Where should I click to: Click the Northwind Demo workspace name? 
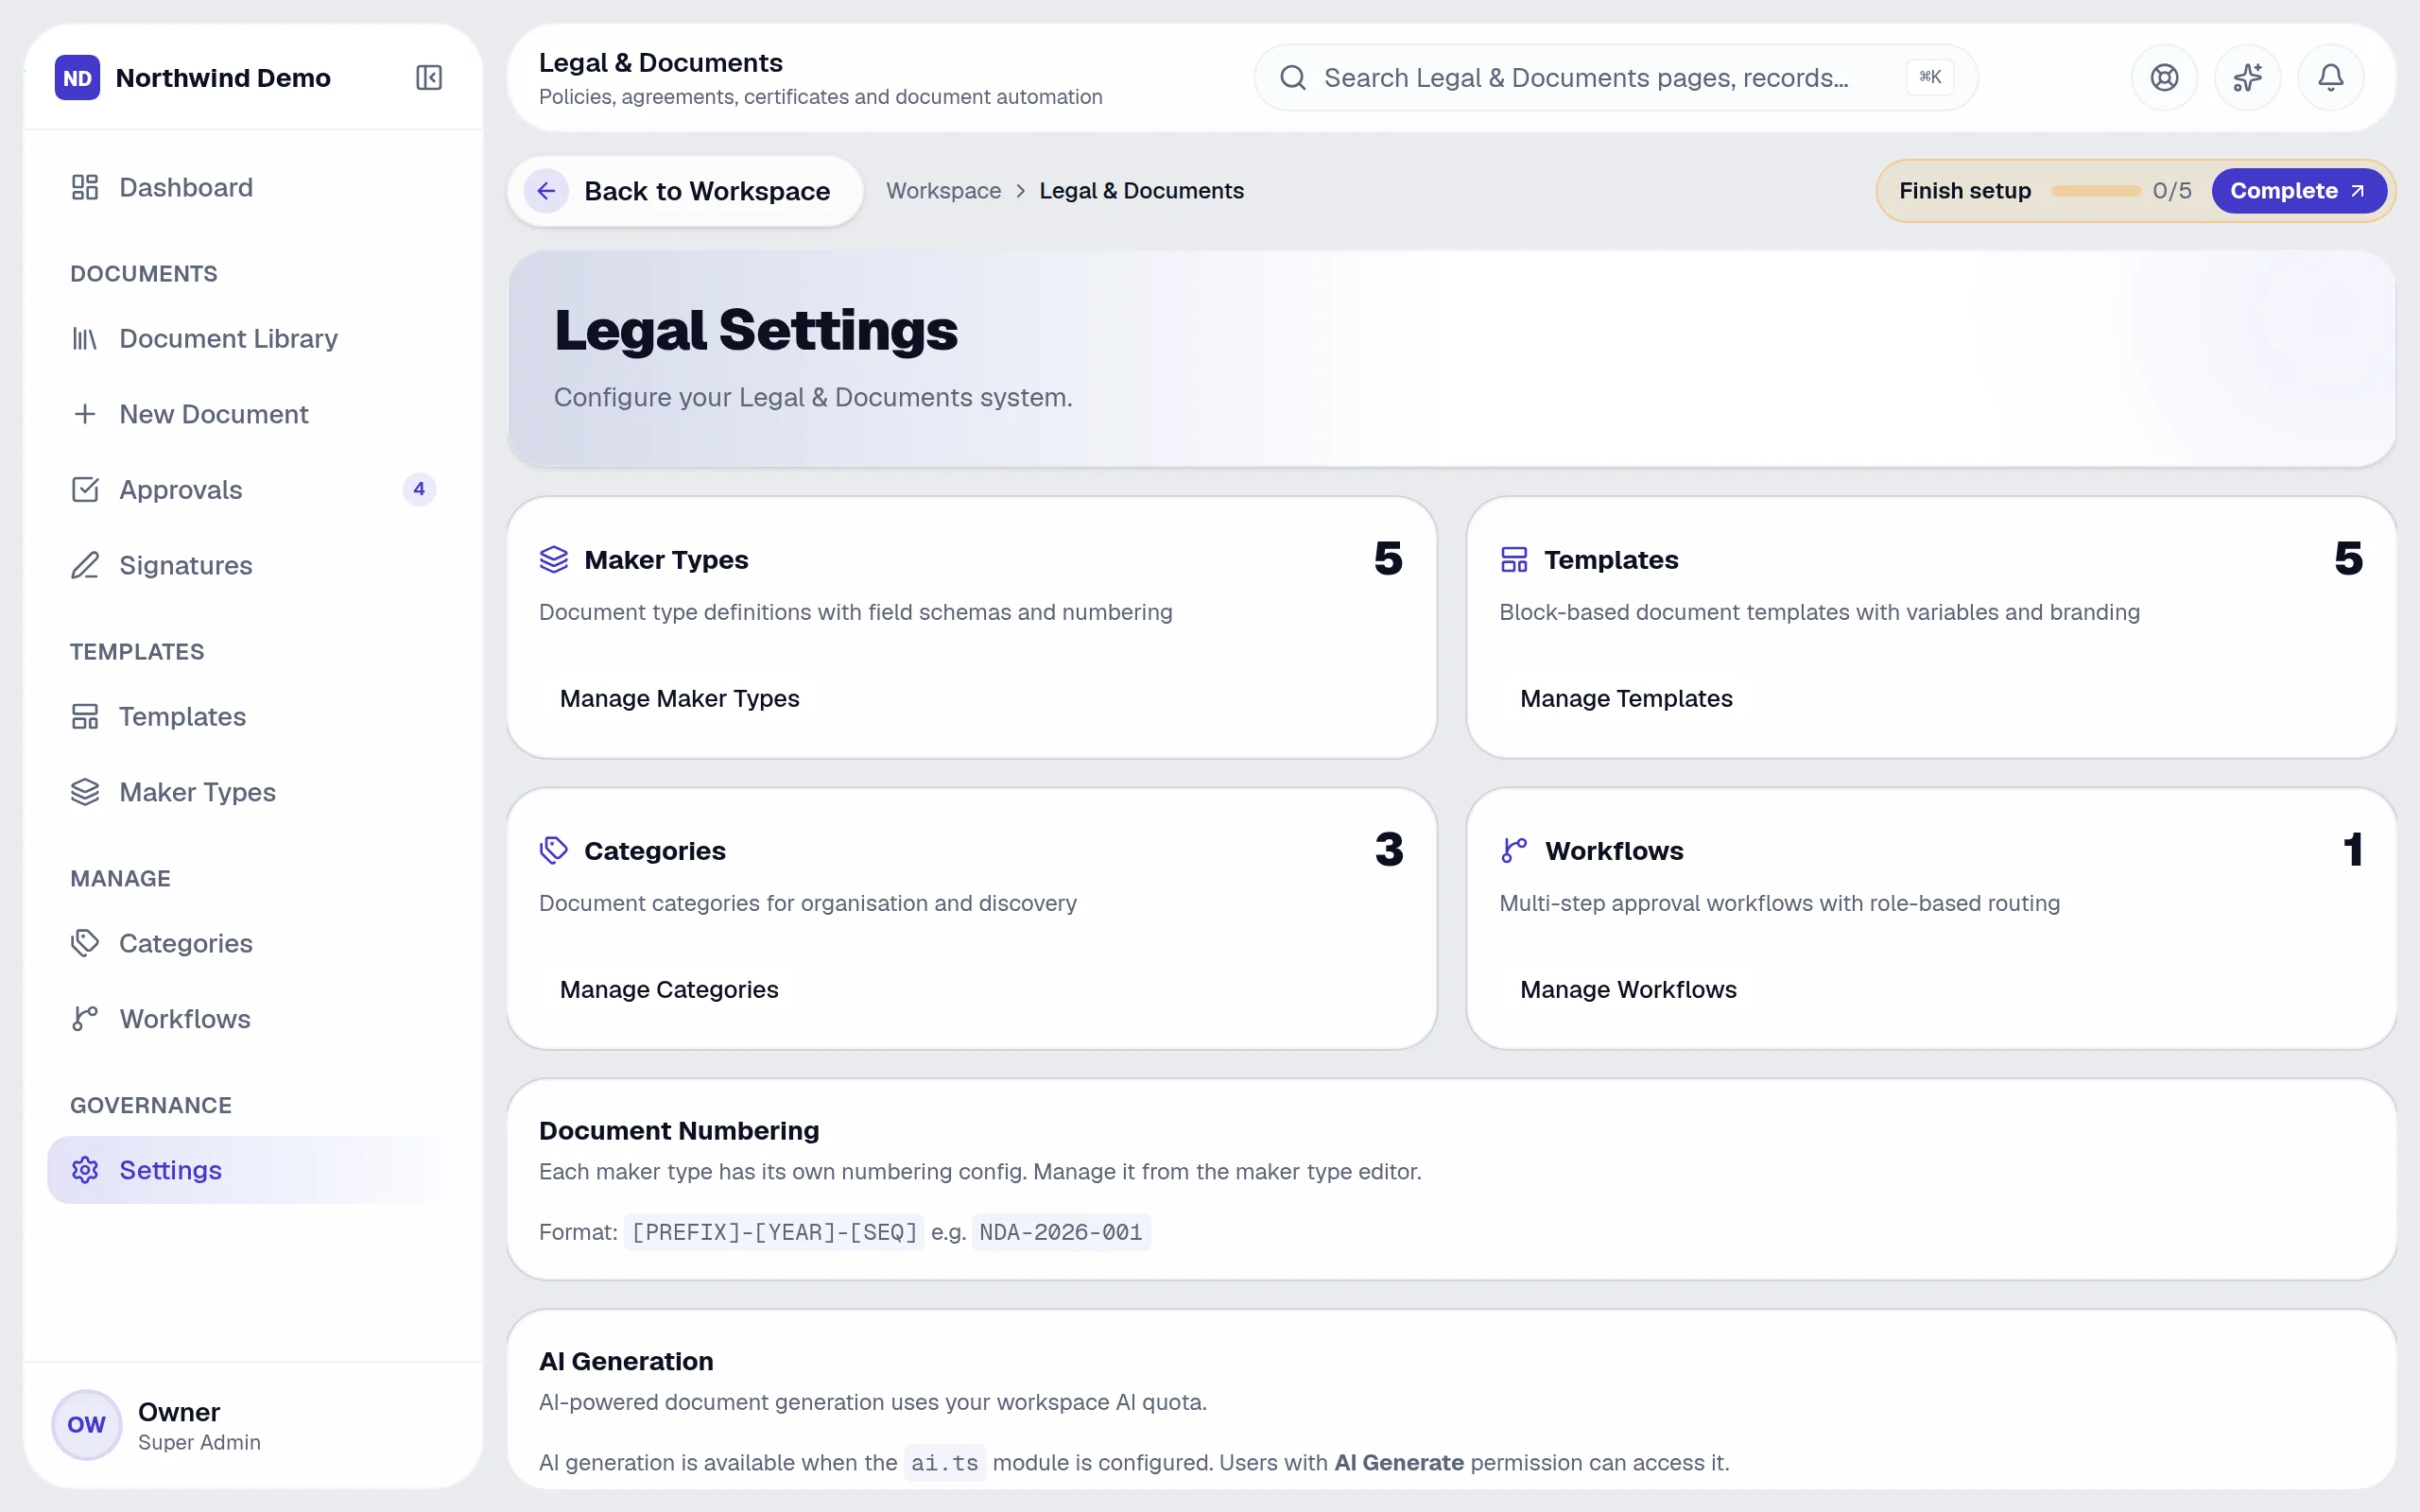pyautogui.click(x=223, y=77)
